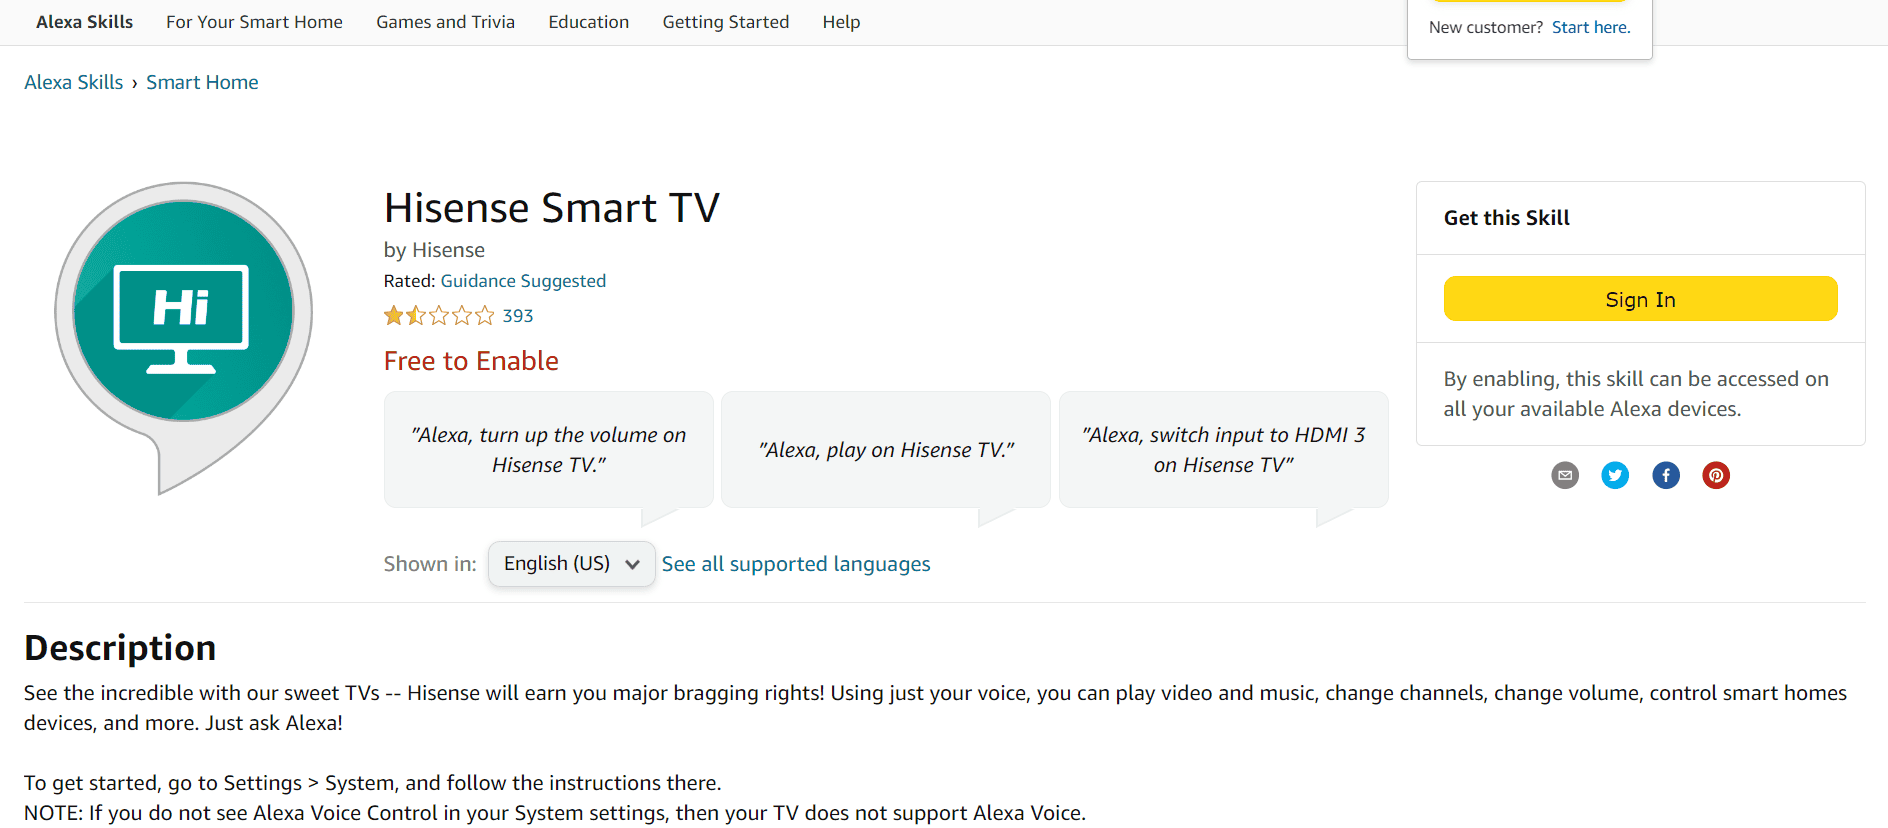The width and height of the screenshot is (1888, 828).
Task: Go to For Your Smart Home tab
Action: tap(254, 22)
